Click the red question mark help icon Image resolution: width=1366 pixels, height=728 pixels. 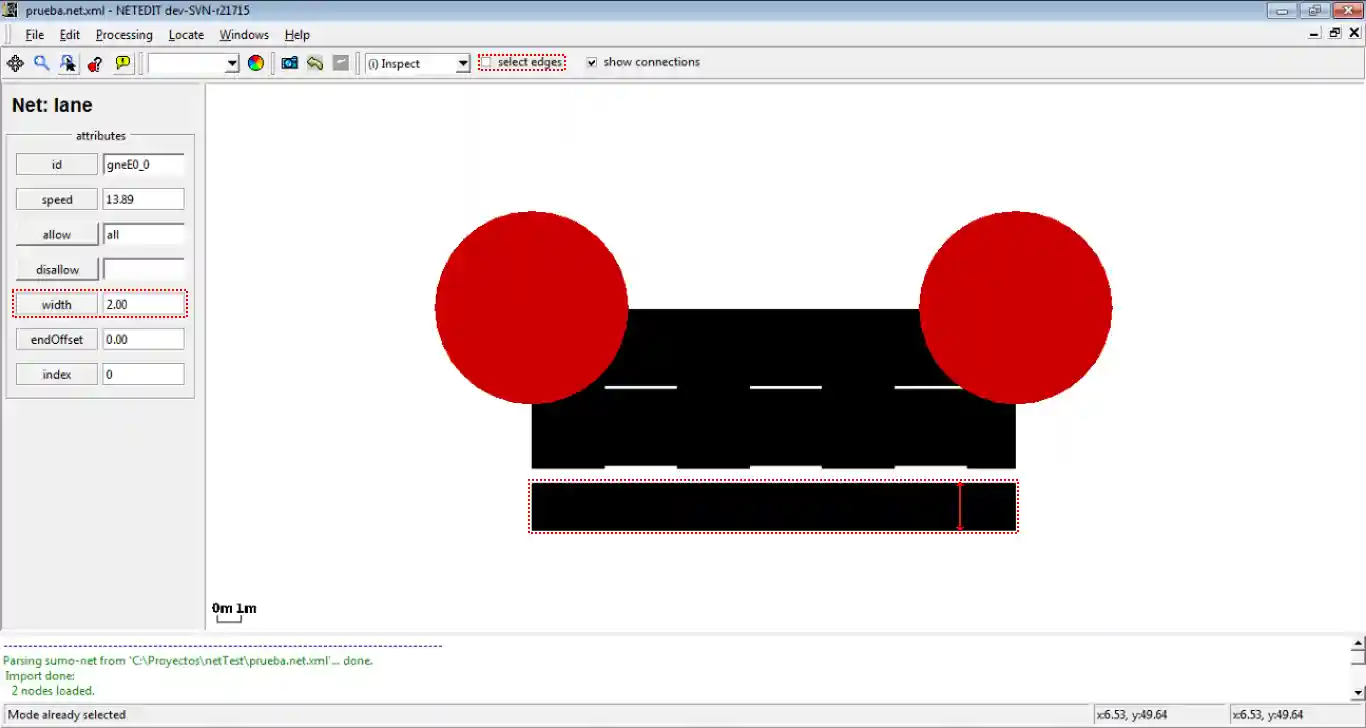(95, 63)
